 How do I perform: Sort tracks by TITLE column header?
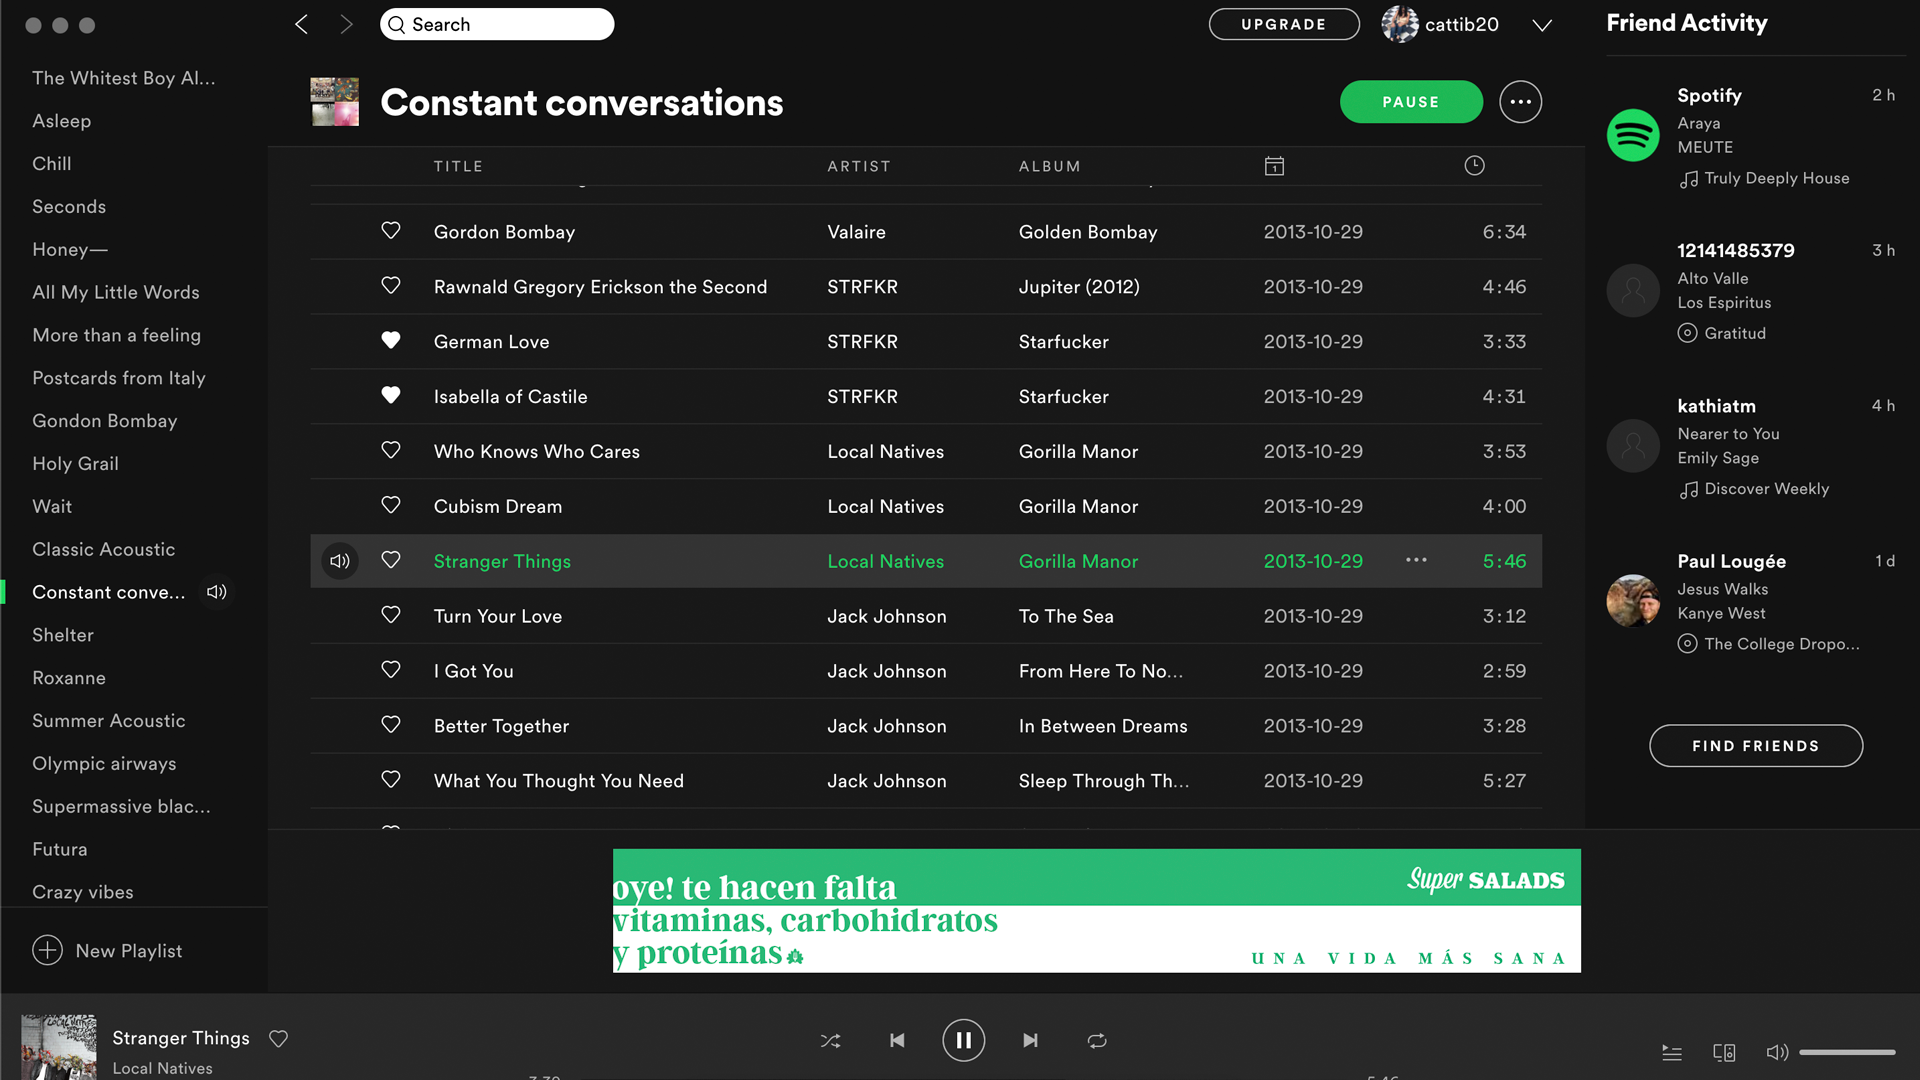458,166
